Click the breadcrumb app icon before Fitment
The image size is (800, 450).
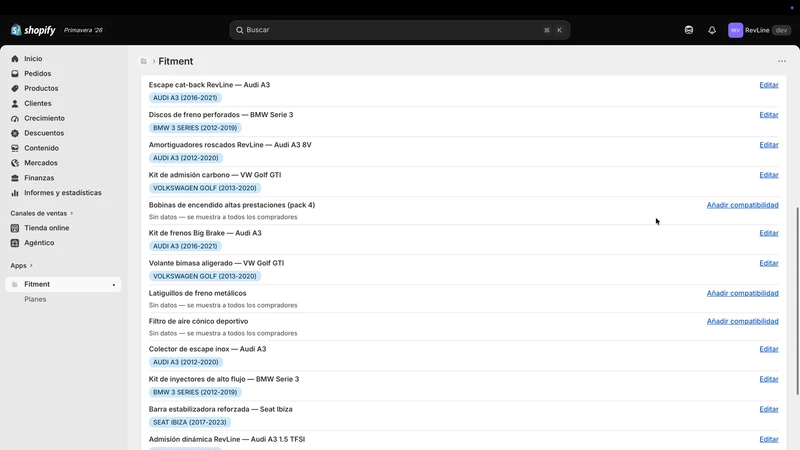[144, 61]
